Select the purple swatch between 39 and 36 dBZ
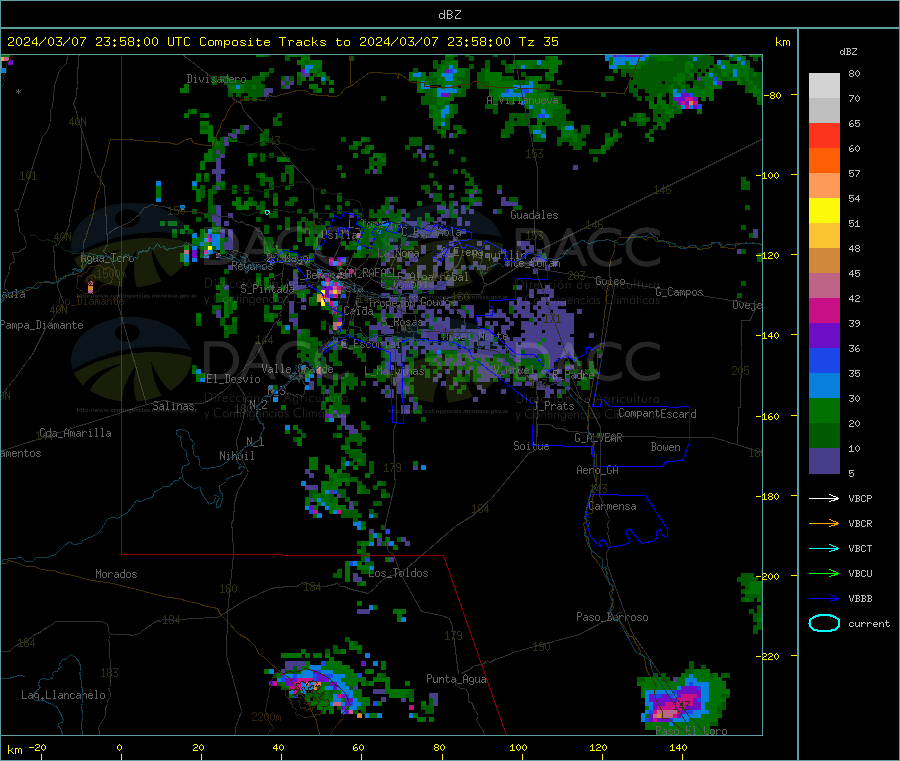 click(824, 336)
